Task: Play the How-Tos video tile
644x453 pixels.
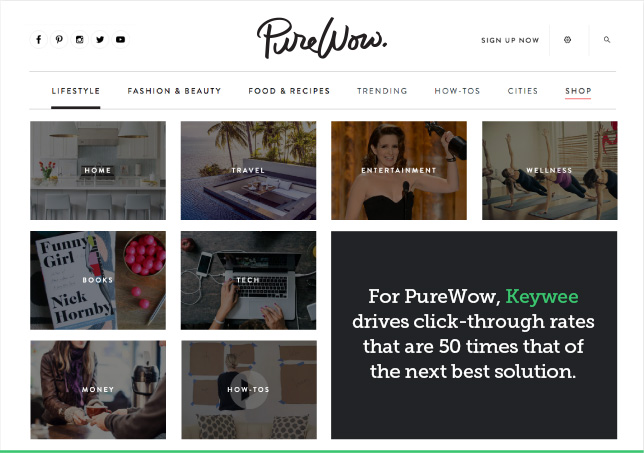Action: coord(249,389)
